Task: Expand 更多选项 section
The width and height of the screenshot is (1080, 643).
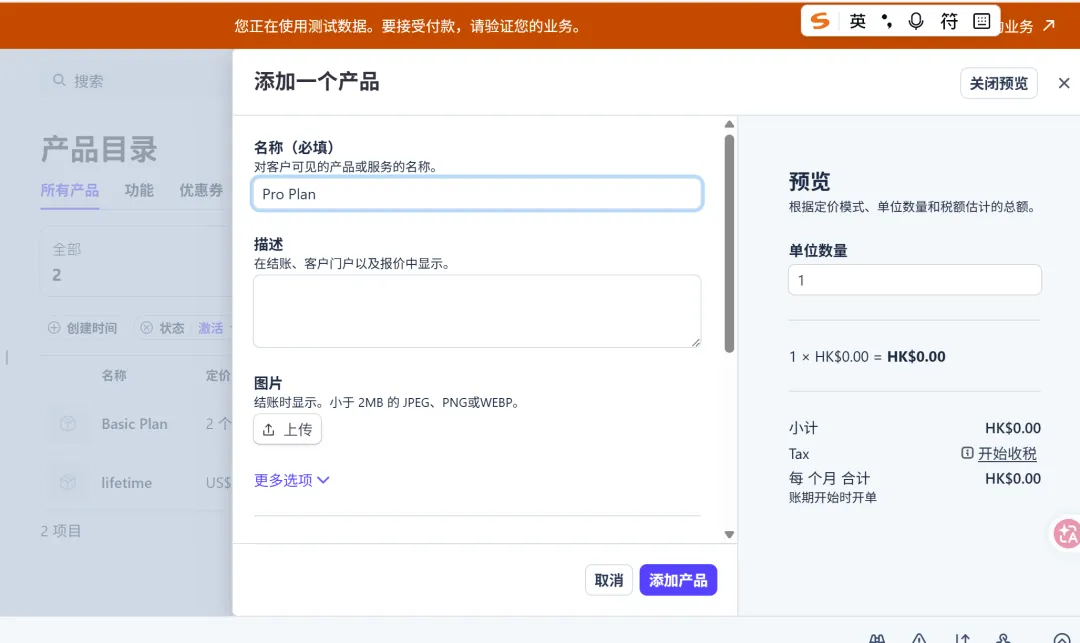Action: coord(292,480)
